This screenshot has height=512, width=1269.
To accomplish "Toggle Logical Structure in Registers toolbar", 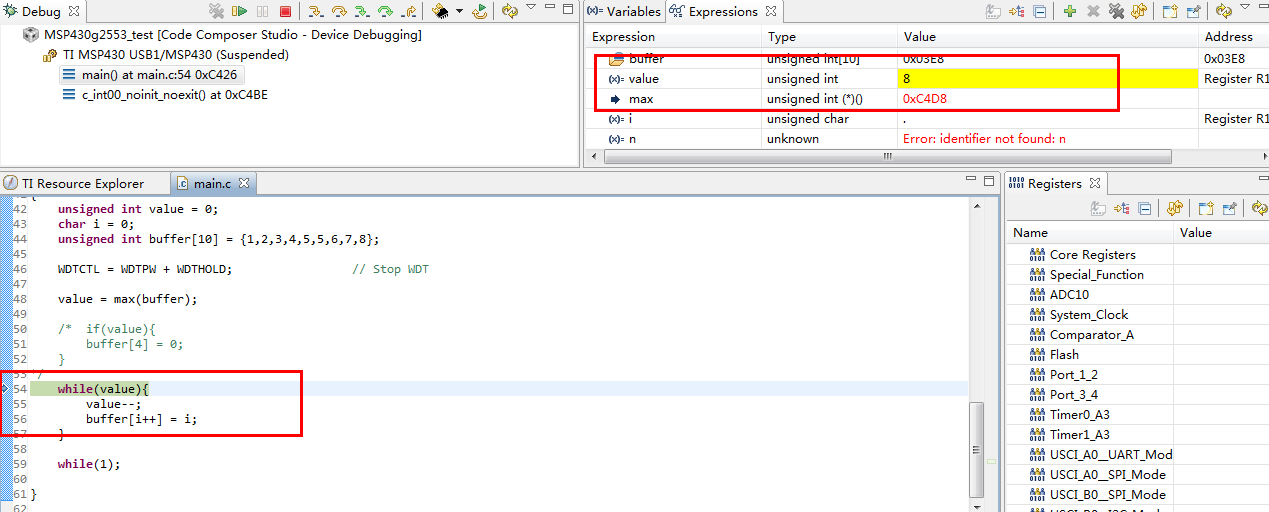I will pos(1121,208).
